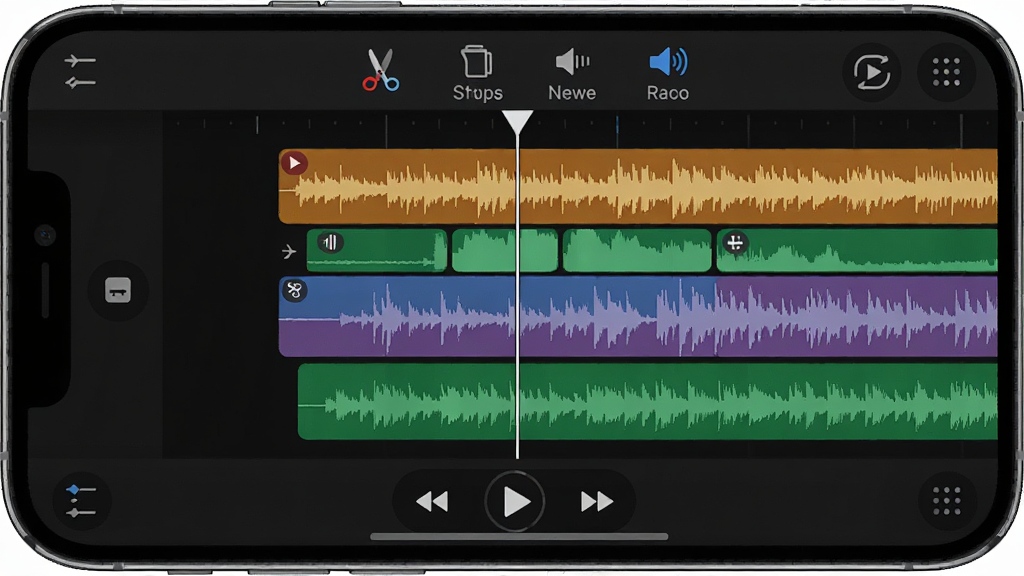Tap the plus-grid badge on long green clip

click(735, 243)
